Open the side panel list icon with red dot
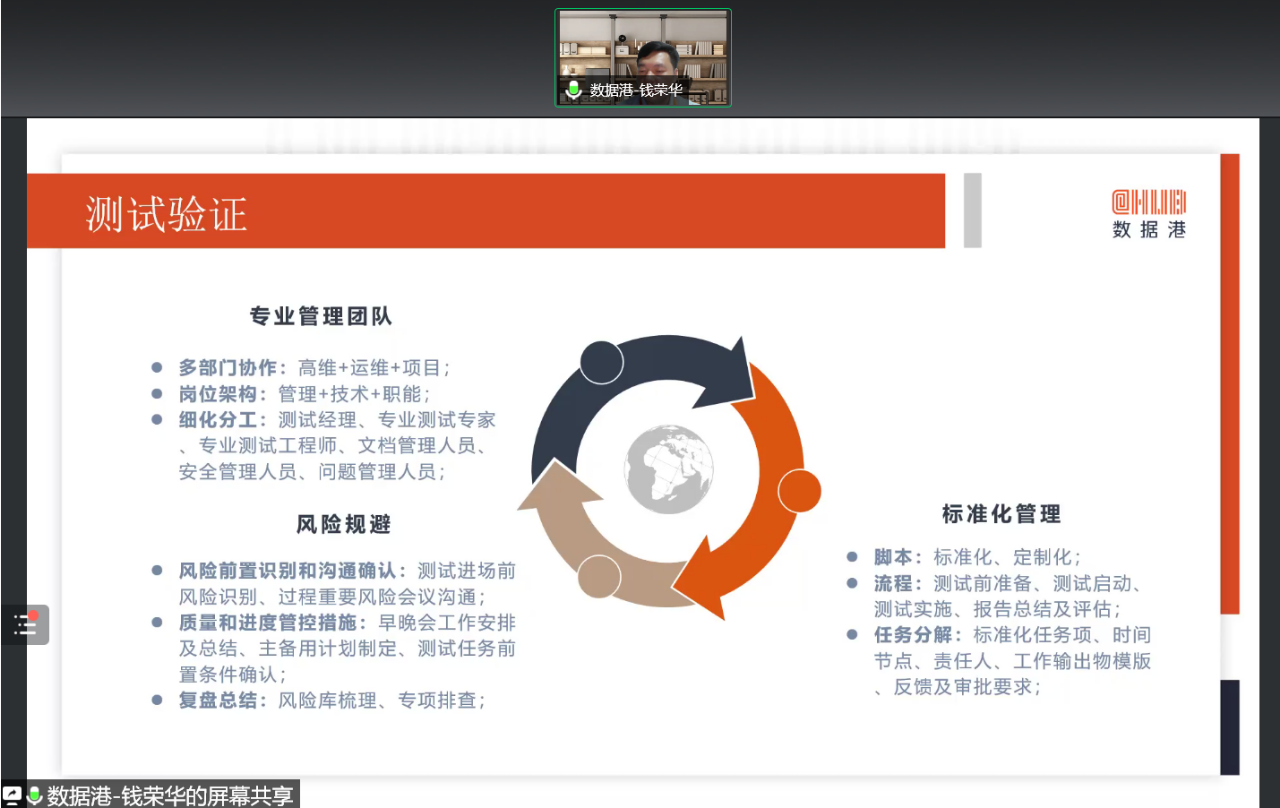The image size is (1280, 808). pos(25,625)
